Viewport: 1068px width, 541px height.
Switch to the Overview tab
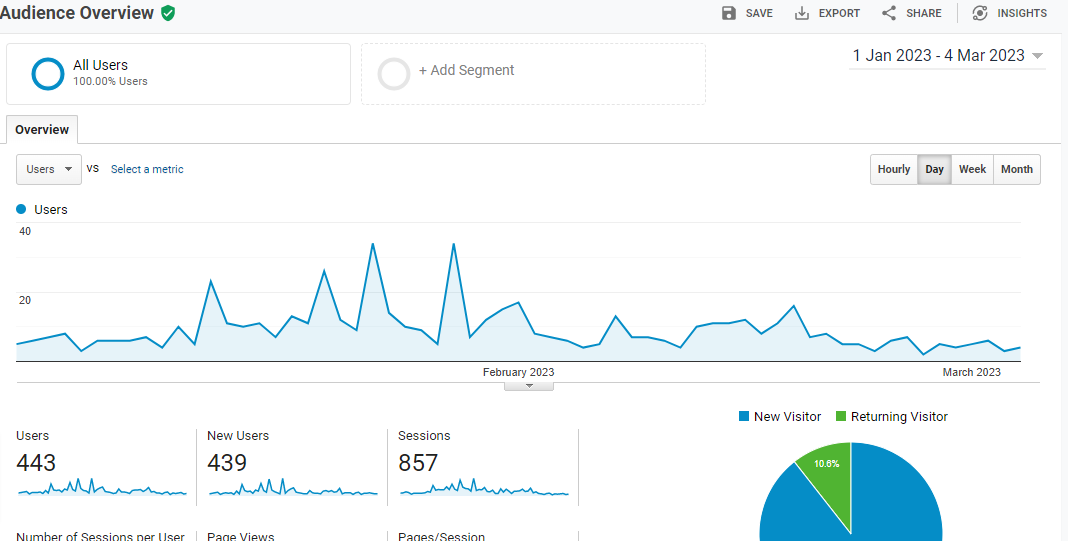(42, 129)
